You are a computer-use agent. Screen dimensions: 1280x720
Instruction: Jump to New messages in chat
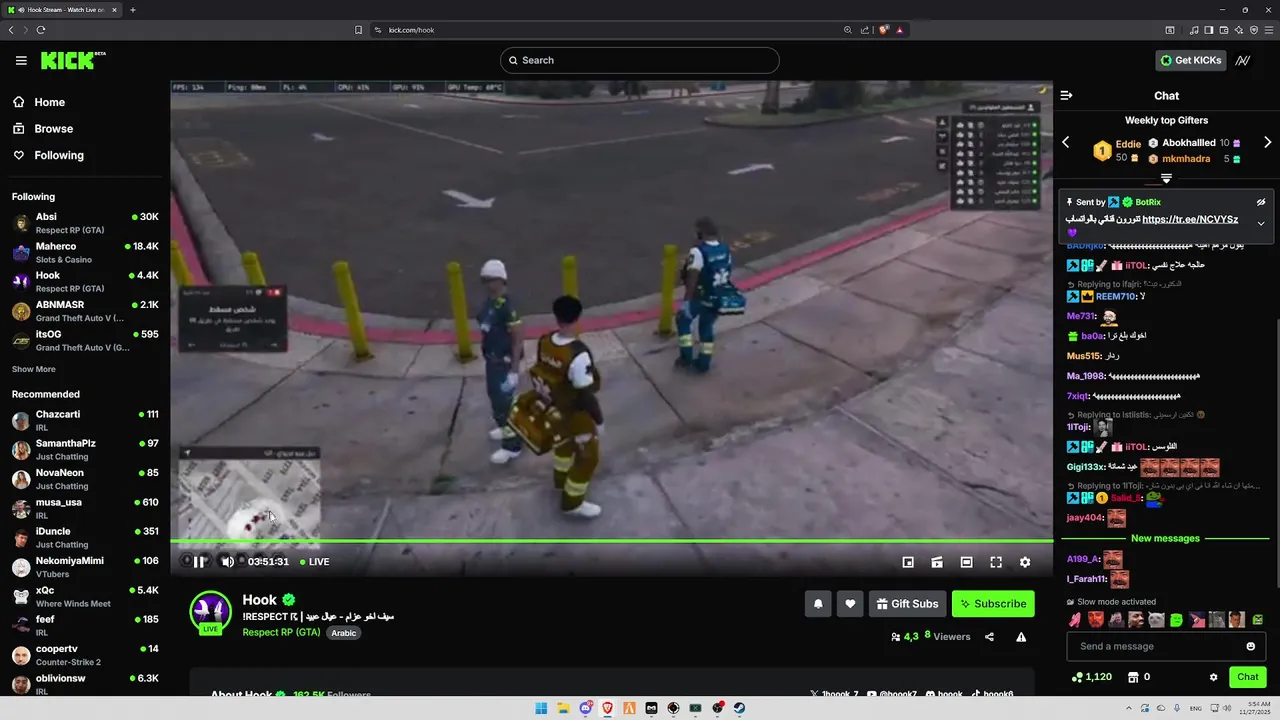pos(1165,538)
